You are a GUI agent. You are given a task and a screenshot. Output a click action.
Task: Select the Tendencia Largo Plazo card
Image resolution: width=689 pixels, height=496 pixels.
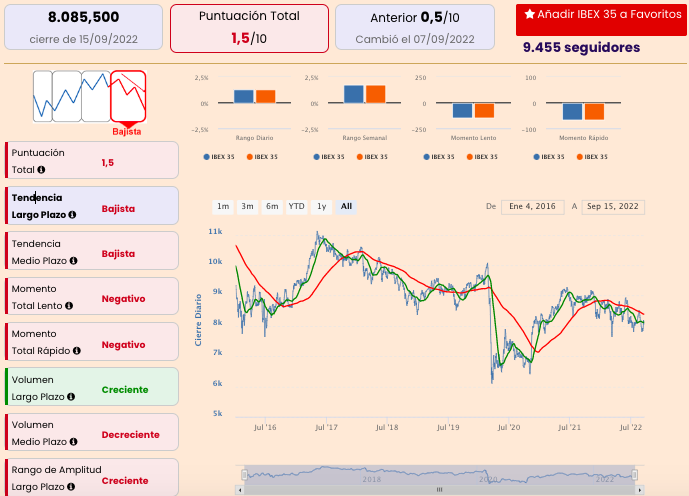click(92, 206)
